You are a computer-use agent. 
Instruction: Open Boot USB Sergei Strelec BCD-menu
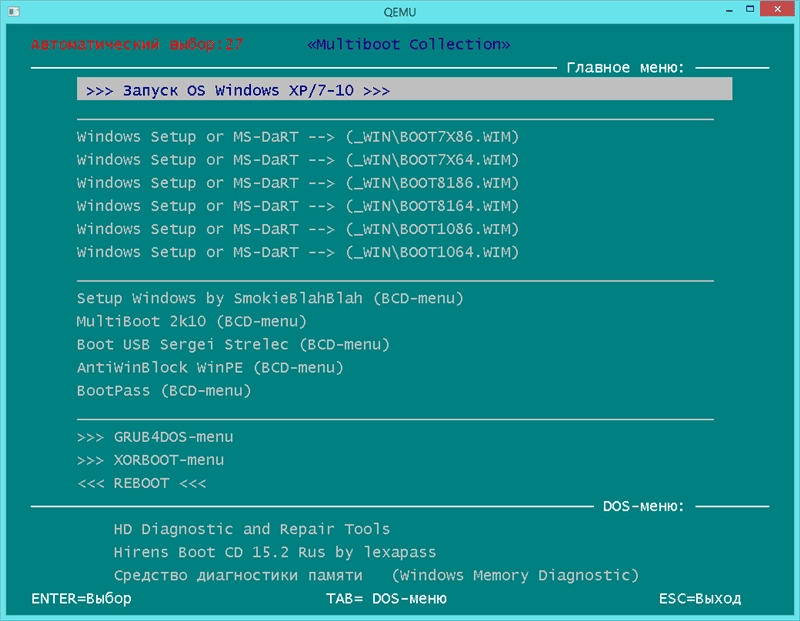[233, 344]
